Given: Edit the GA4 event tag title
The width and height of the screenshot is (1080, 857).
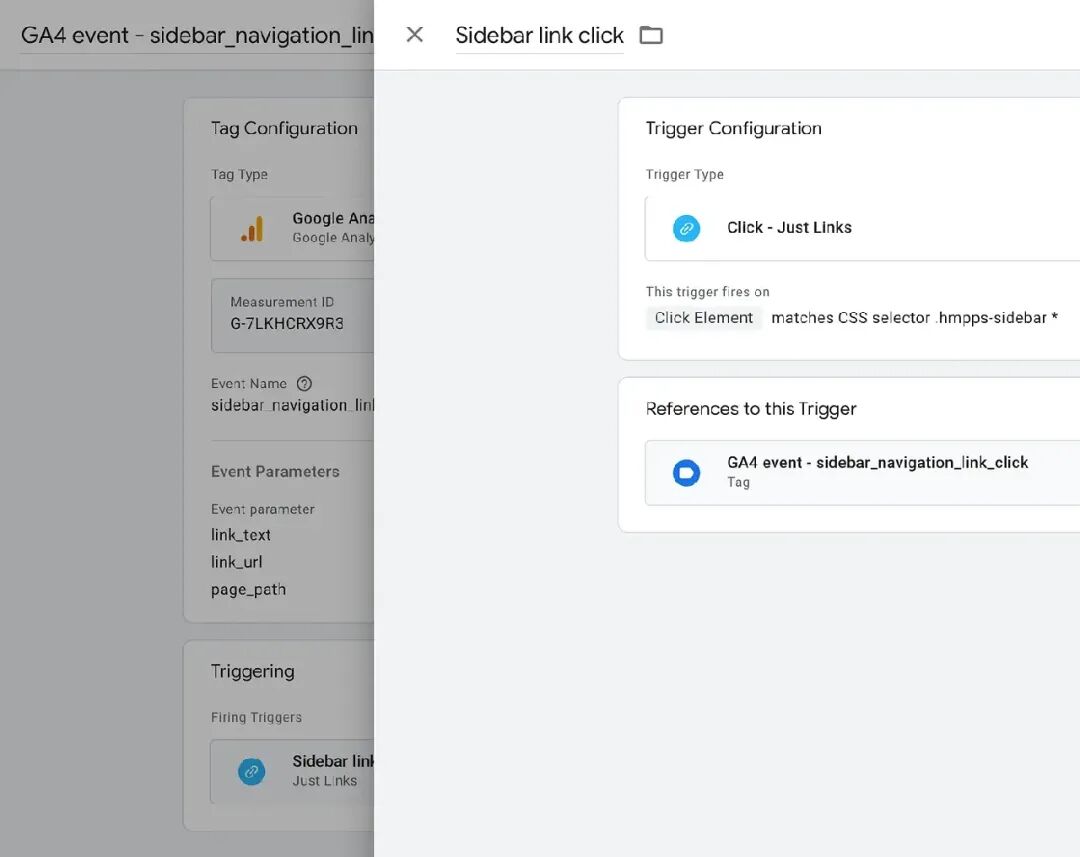Looking at the screenshot, I should point(196,35).
